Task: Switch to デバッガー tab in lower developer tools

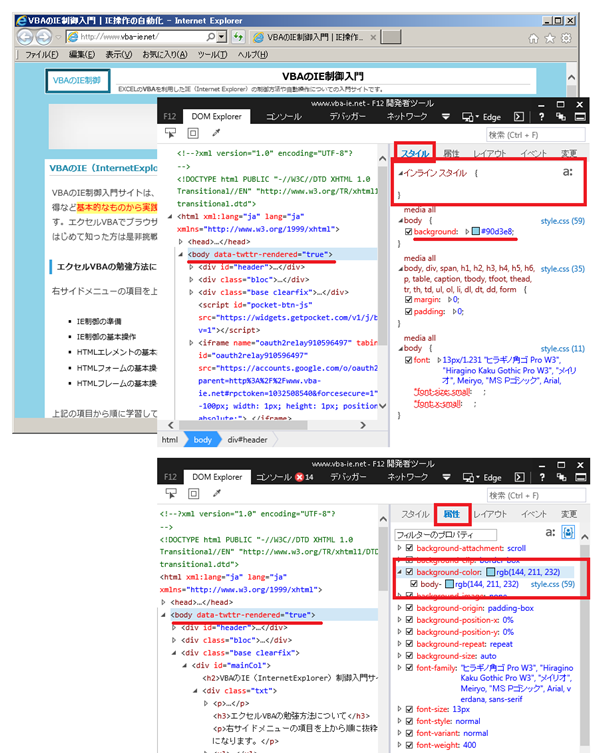Action: (348, 477)
